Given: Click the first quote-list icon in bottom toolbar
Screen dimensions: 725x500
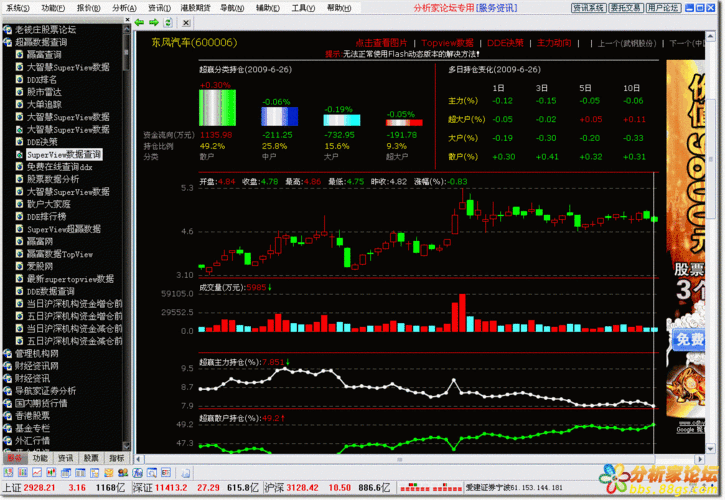Looking at the screenshot, I should 8,473.
